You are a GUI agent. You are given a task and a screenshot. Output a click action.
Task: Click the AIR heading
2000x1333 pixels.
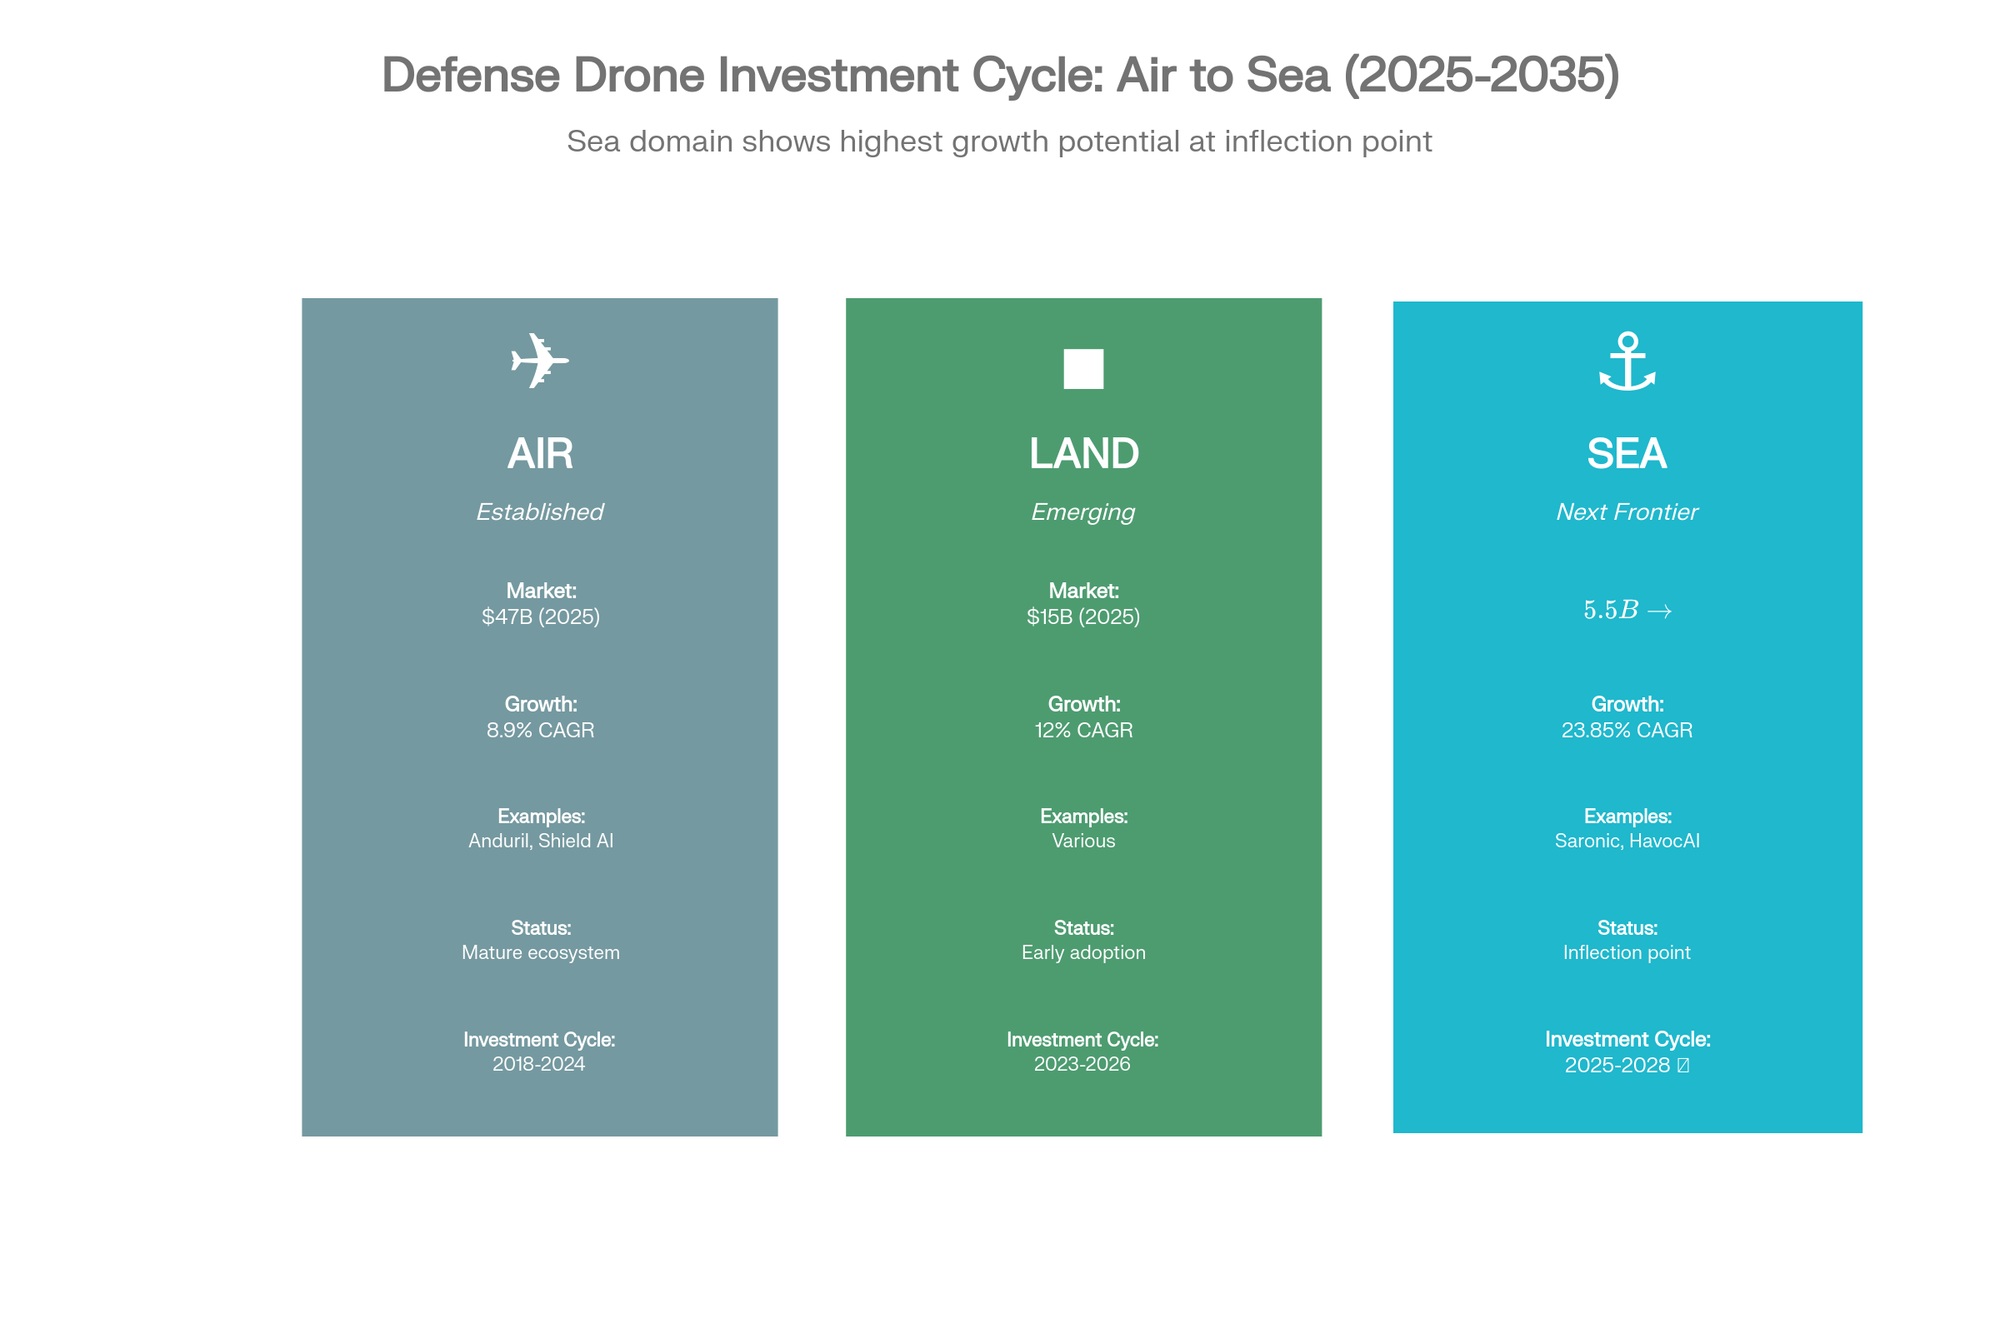click(x=540, y=454)
